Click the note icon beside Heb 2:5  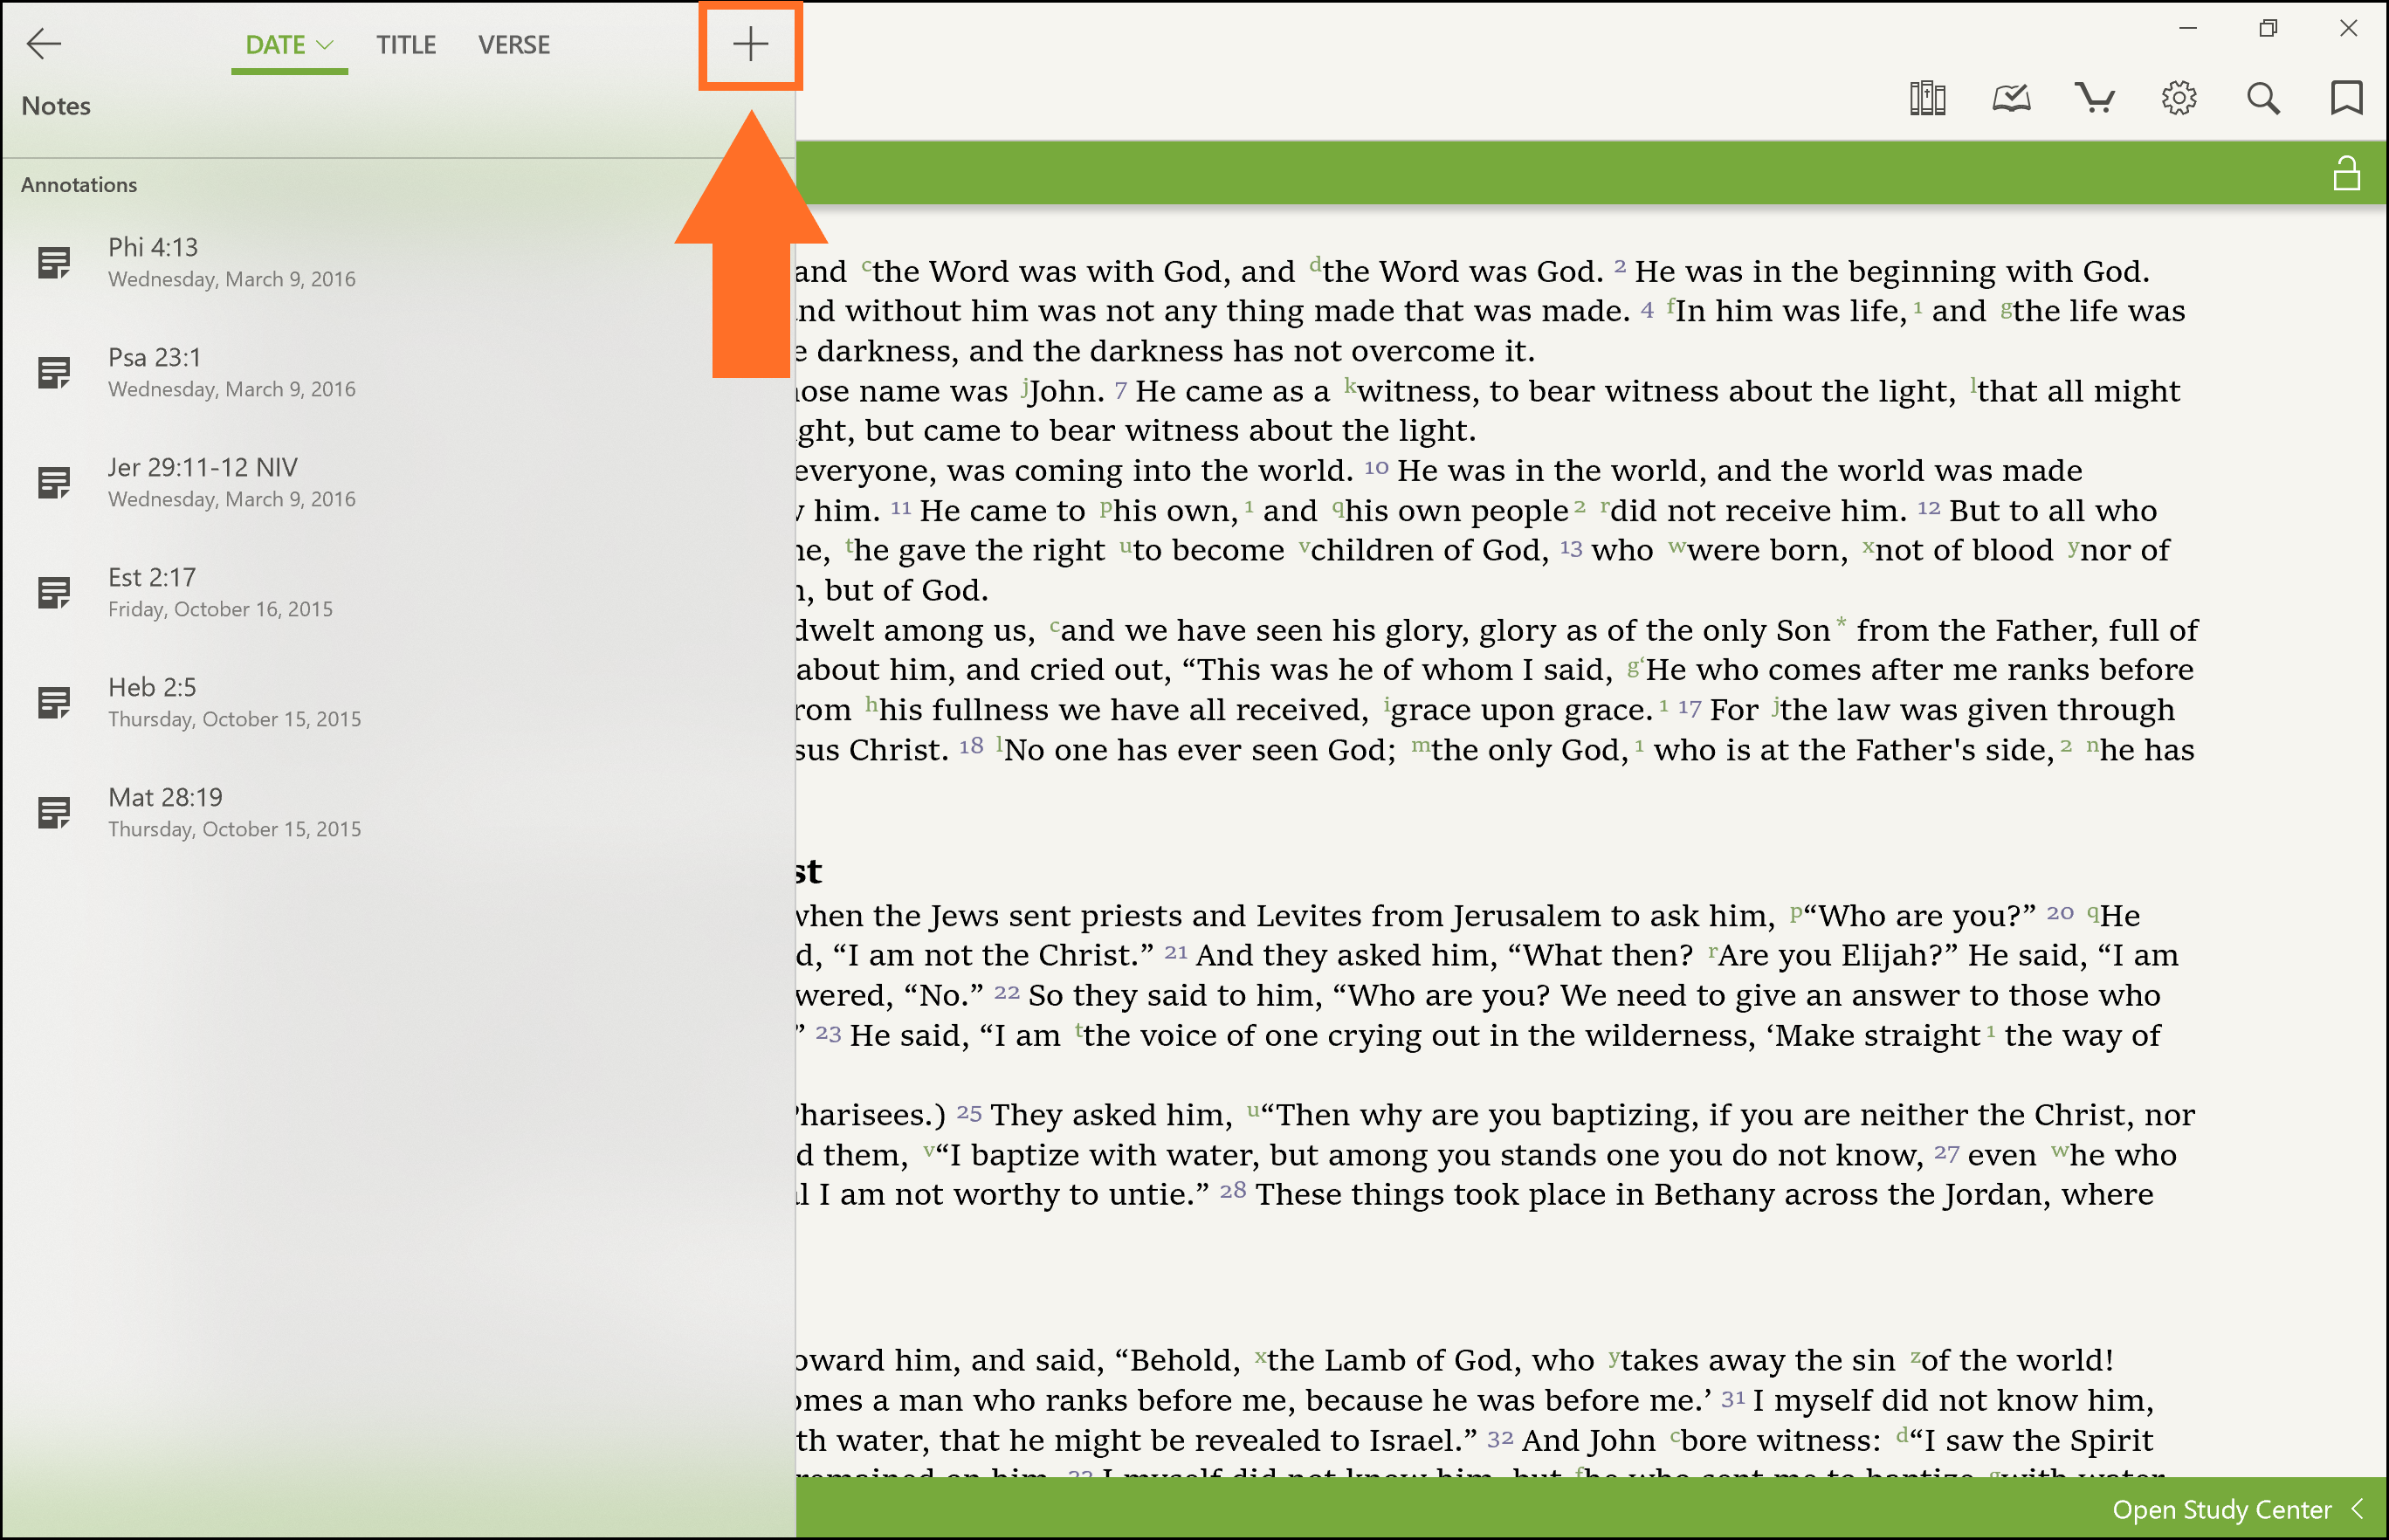pyautogui.click(x=54, y=703)
